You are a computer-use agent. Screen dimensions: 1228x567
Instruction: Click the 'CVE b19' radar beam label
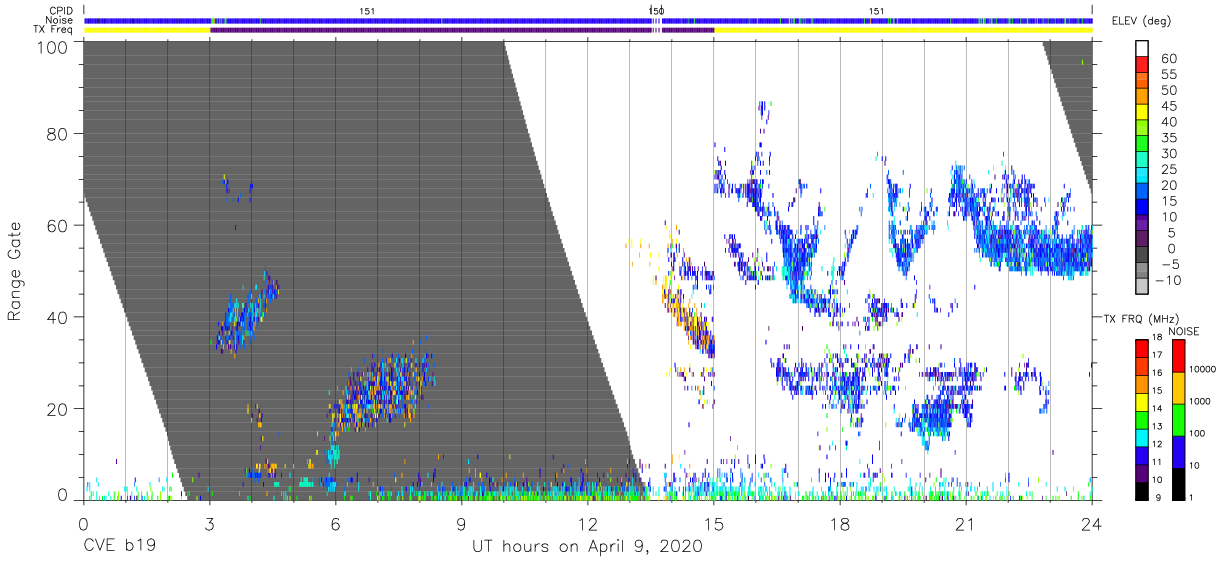(x=118, y=547)
